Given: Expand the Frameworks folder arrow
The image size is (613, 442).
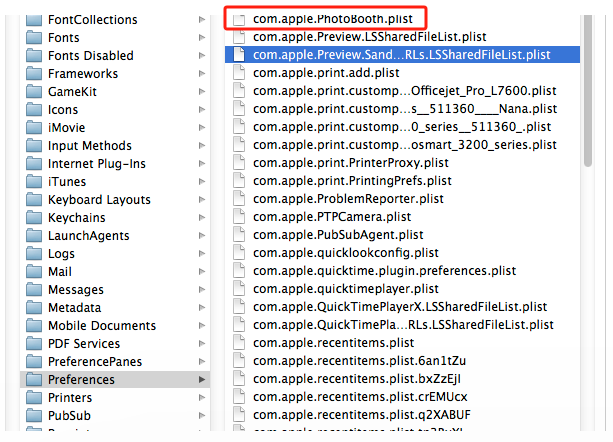Looking at the screenshot, I should pos(202,73).
